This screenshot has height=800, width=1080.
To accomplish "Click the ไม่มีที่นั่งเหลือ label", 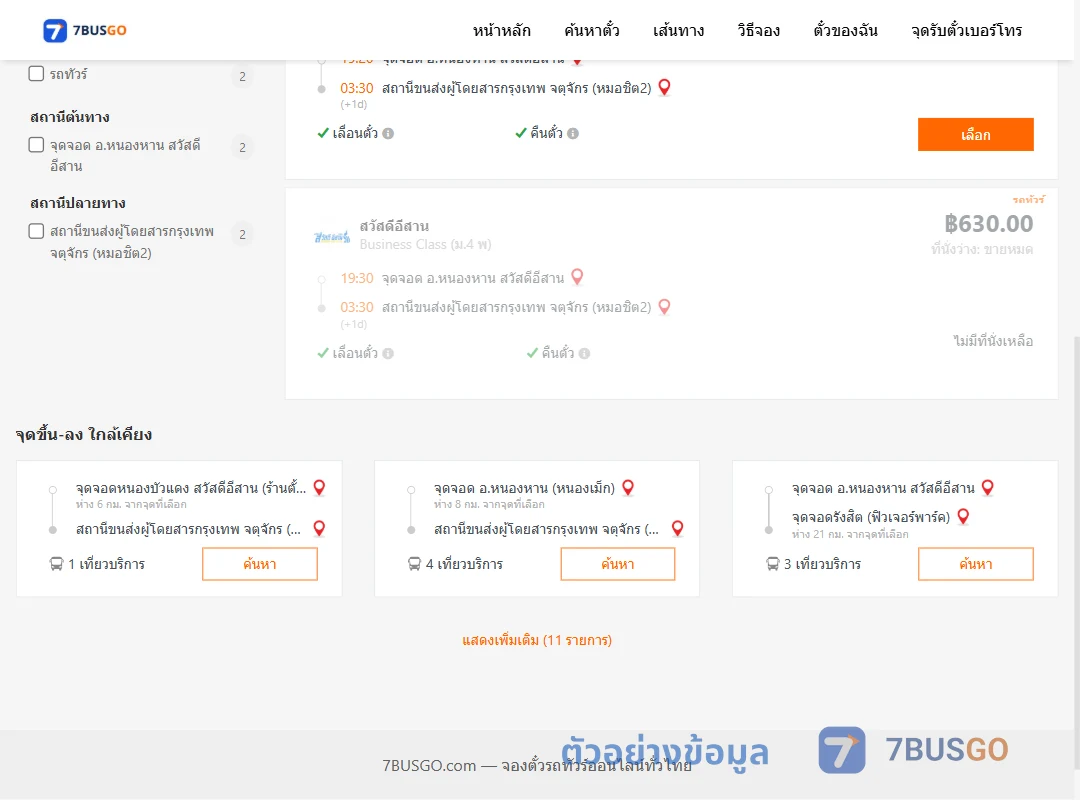I will [x=993, y=340].
